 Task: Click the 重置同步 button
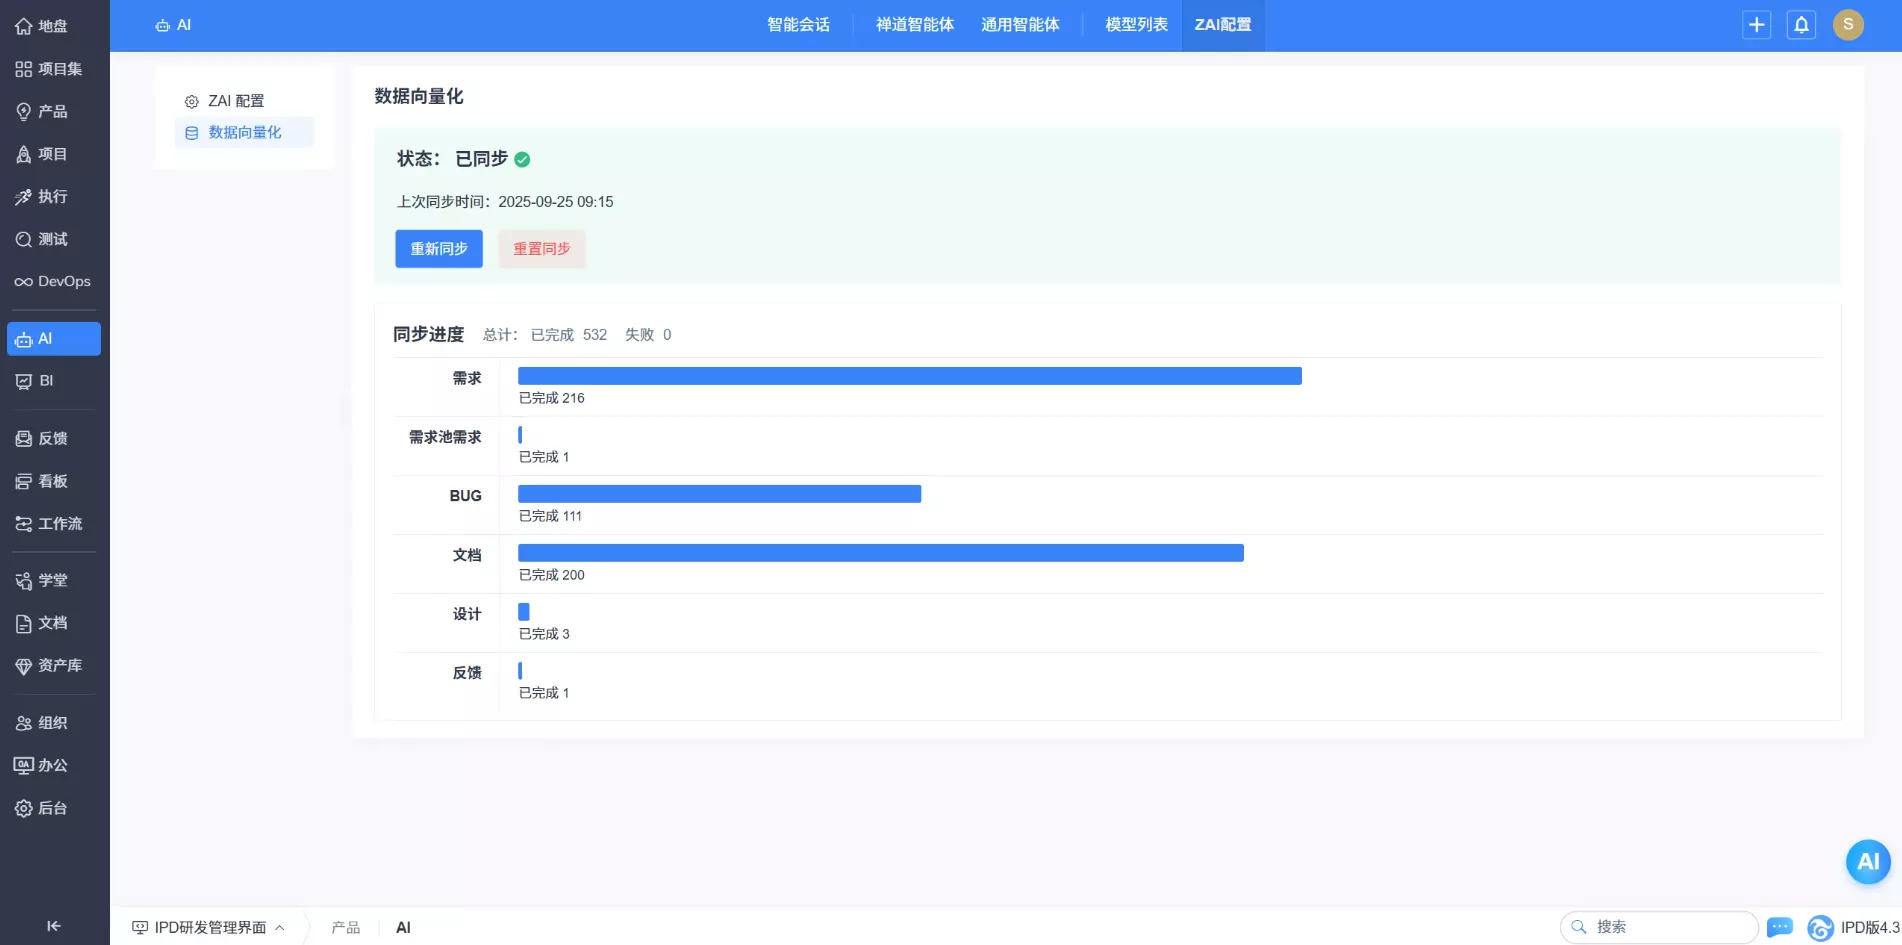click(541, 249)
